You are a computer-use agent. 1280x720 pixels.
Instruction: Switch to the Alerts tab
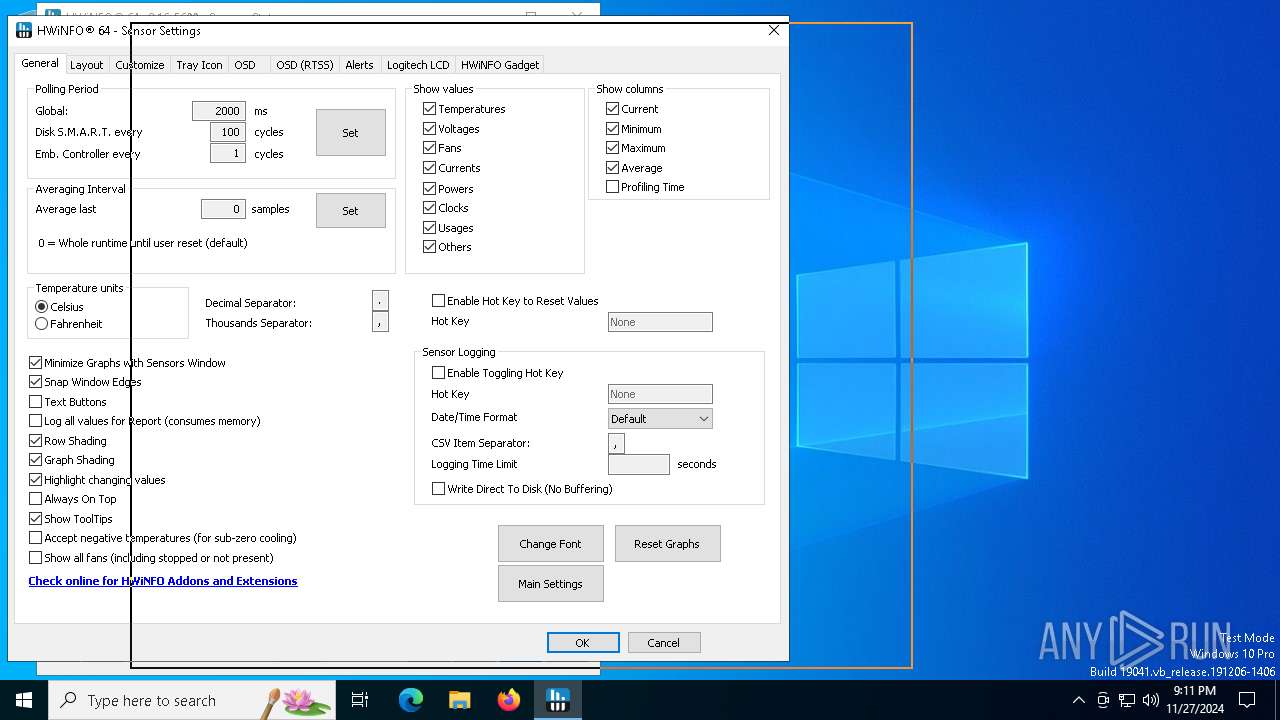(359, 65)
